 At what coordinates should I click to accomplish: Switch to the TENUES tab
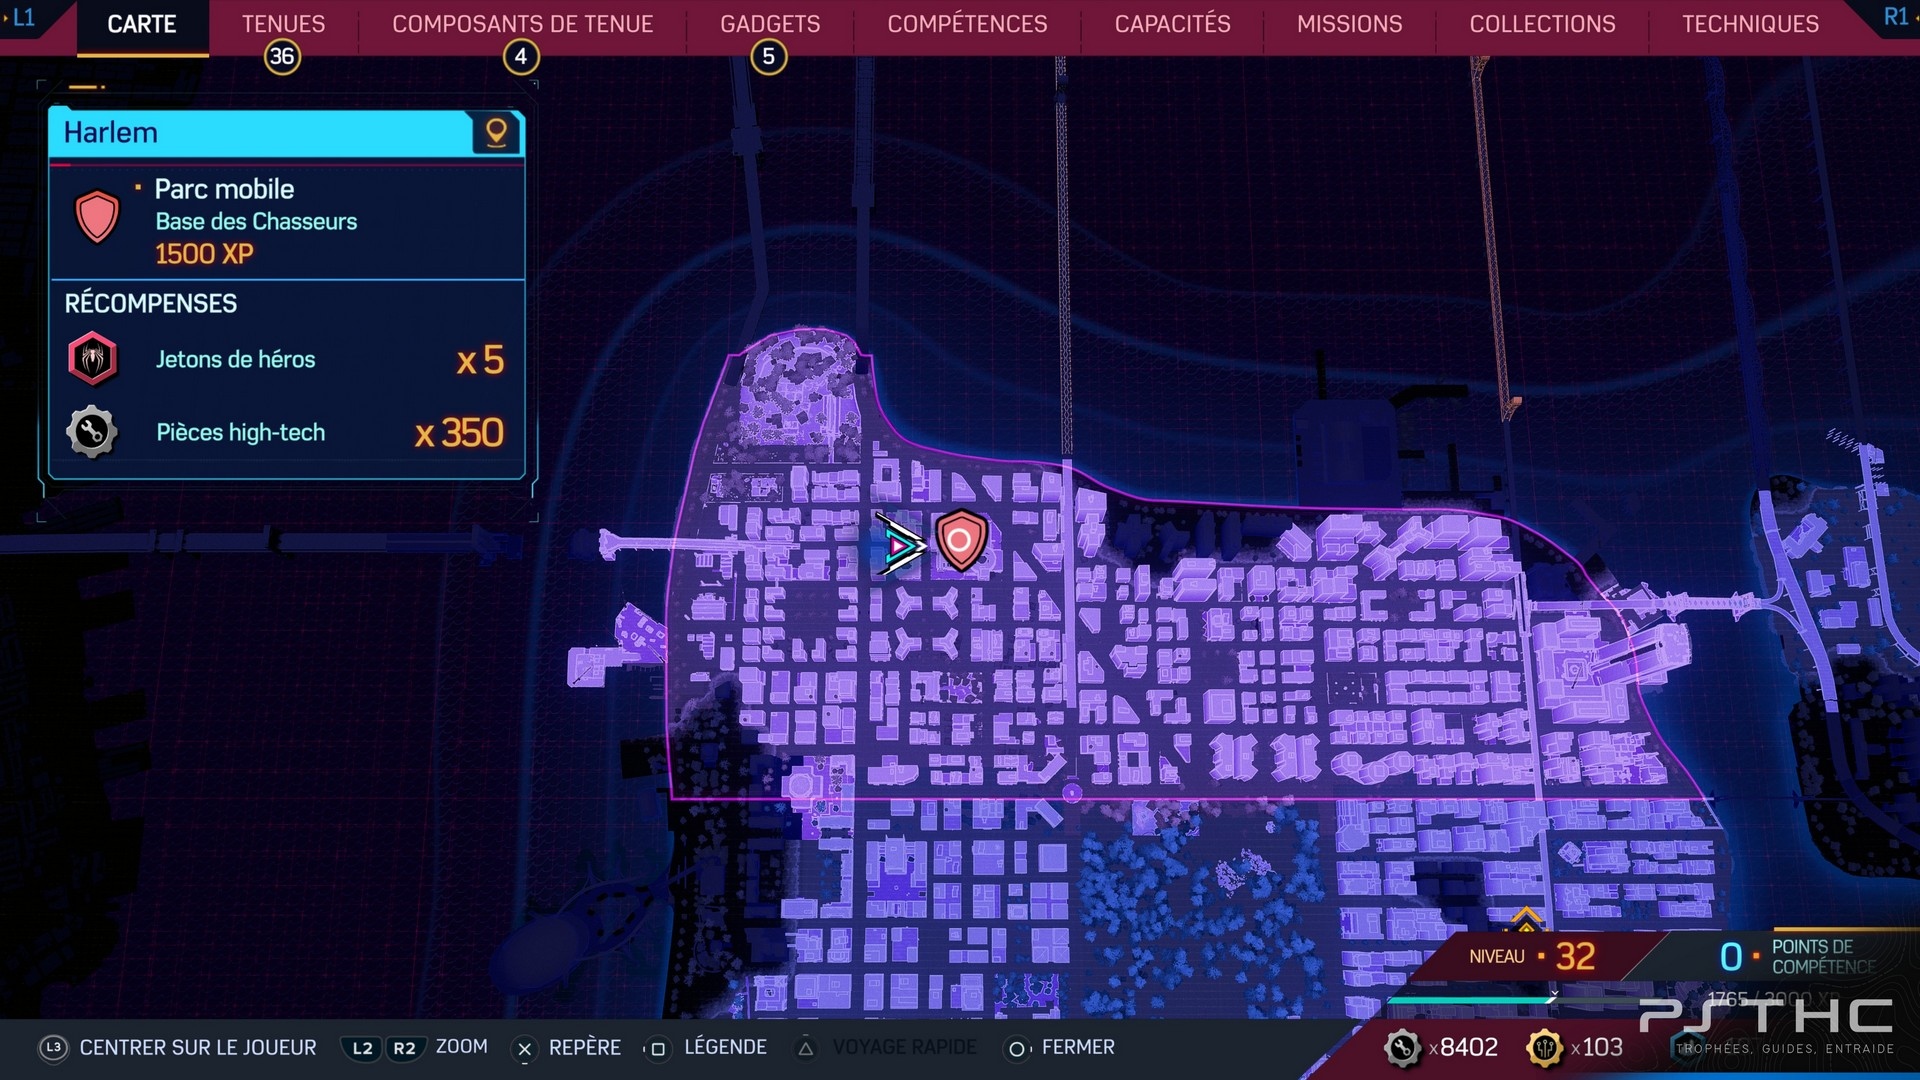(x=283, y=24)
